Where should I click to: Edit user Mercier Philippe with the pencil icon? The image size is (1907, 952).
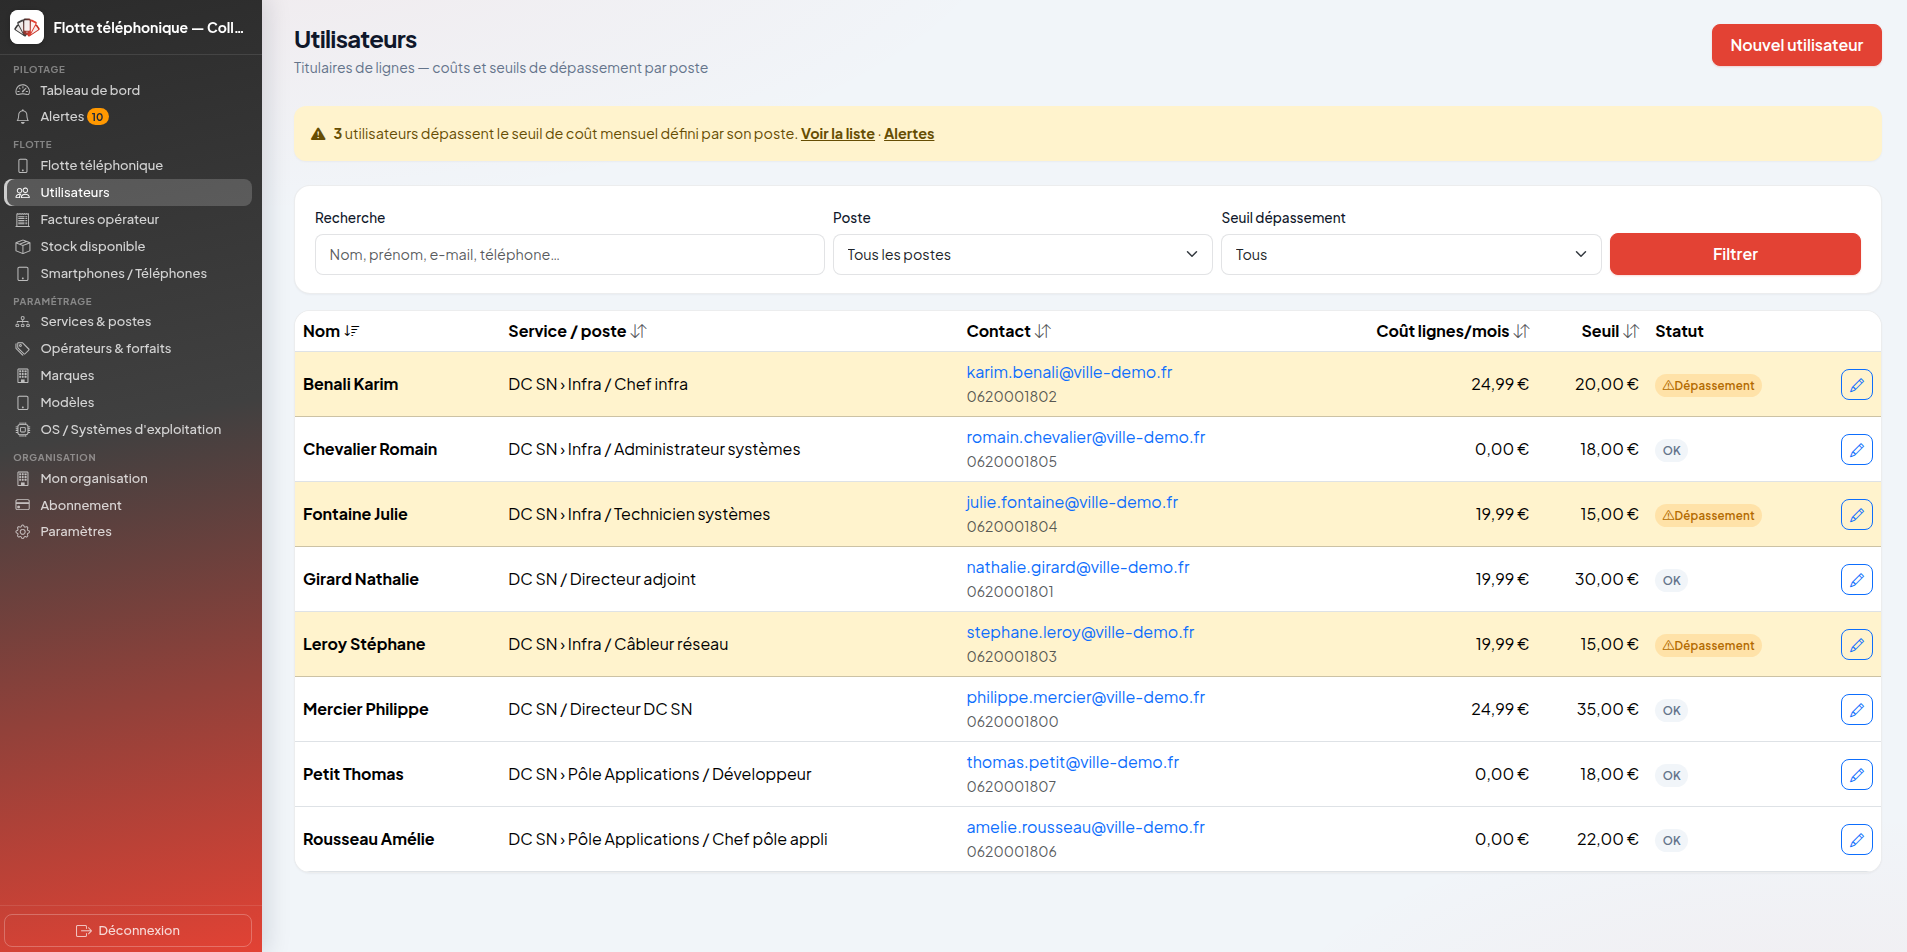click(x=1856, y=709)
